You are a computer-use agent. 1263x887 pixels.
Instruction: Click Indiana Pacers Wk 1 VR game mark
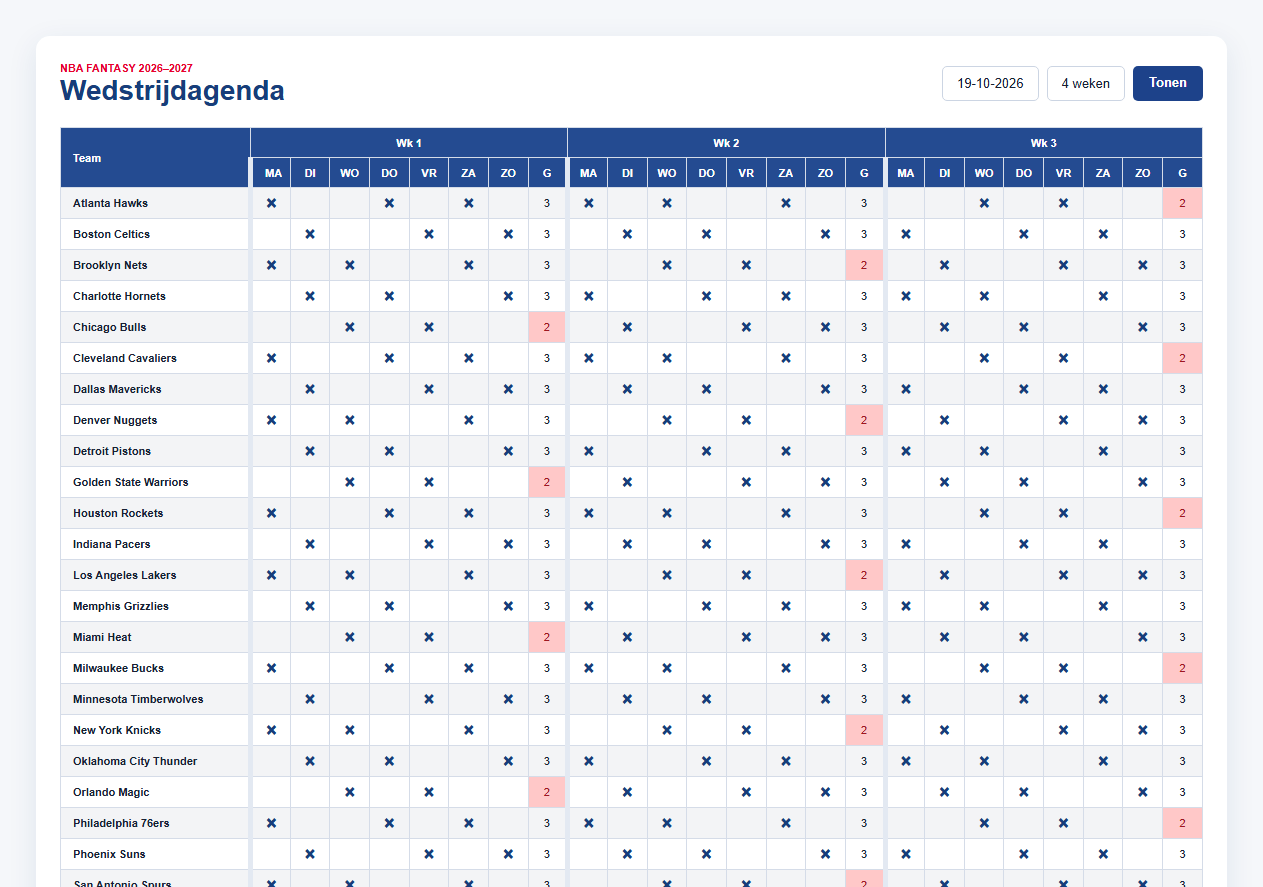[x=429, y=544]
